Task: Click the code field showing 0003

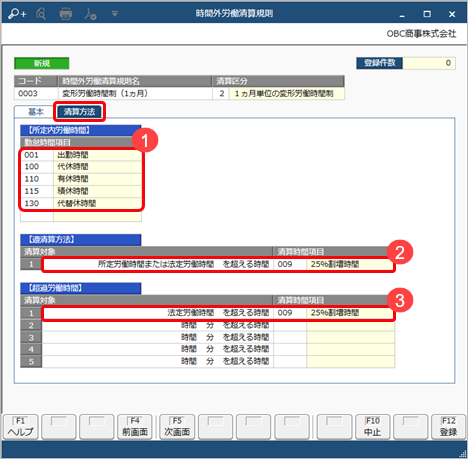Action: coord(36,93)
